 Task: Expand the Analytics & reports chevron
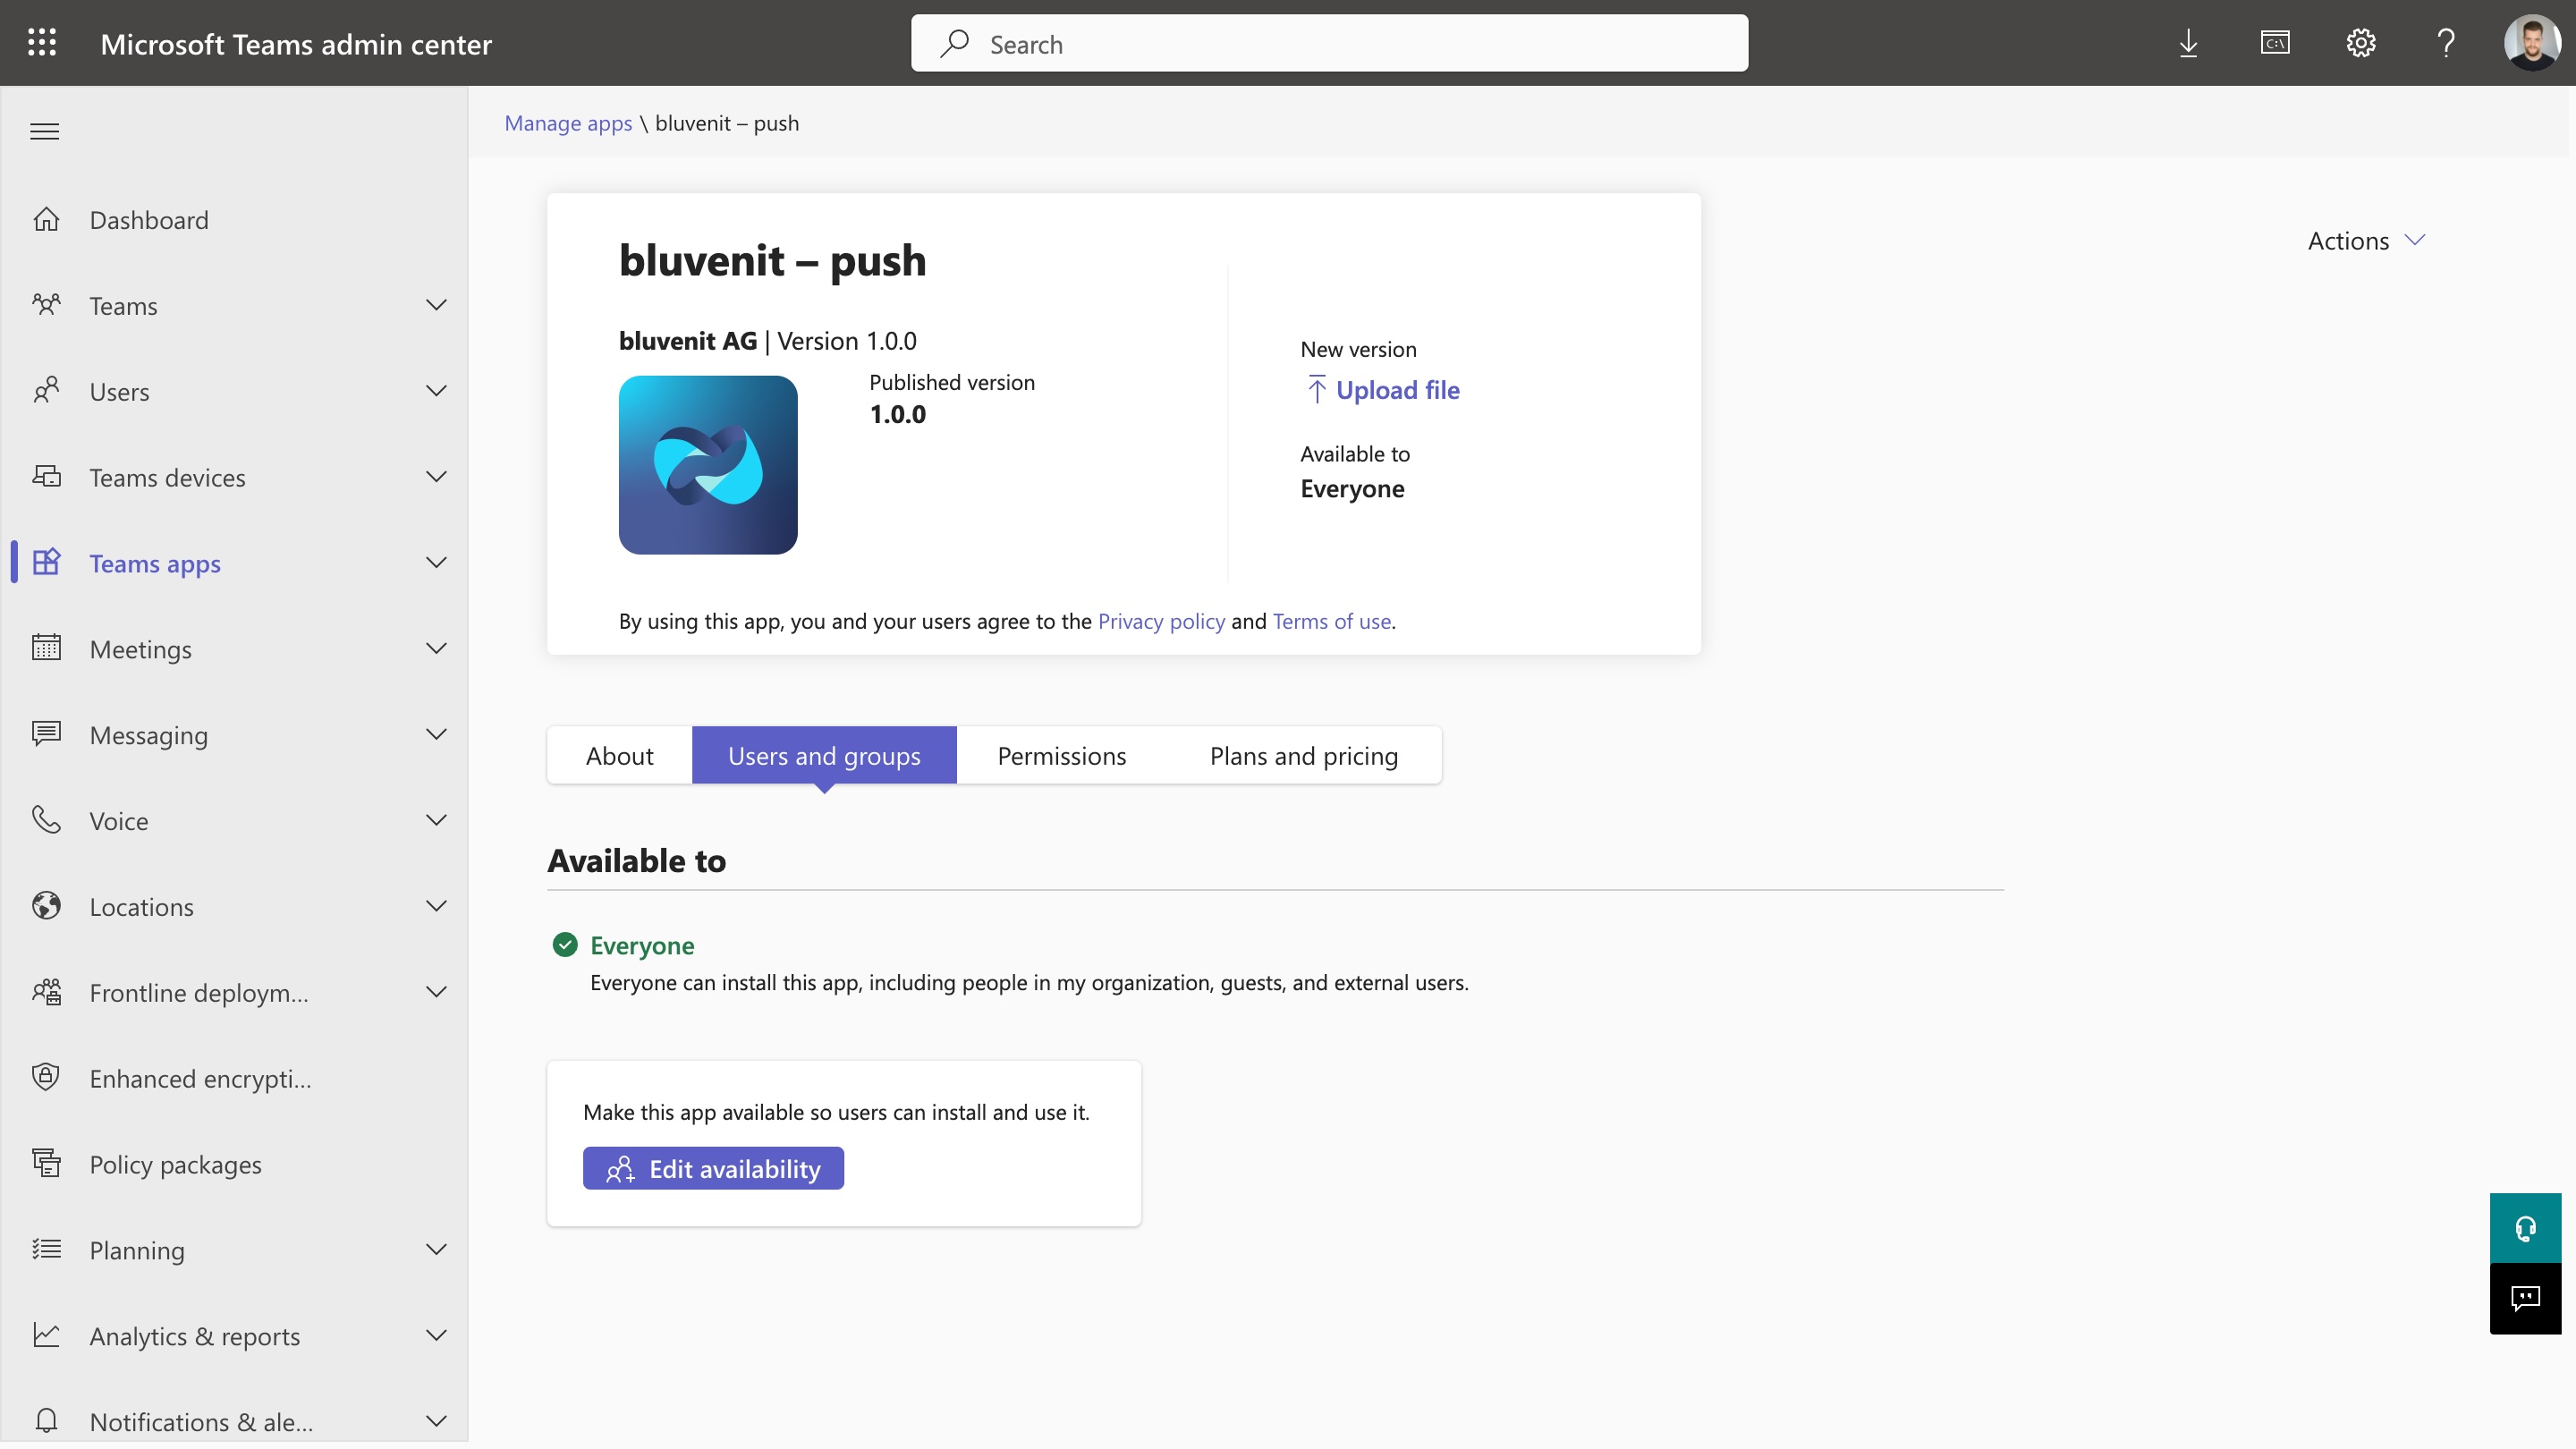[436, 1336]
